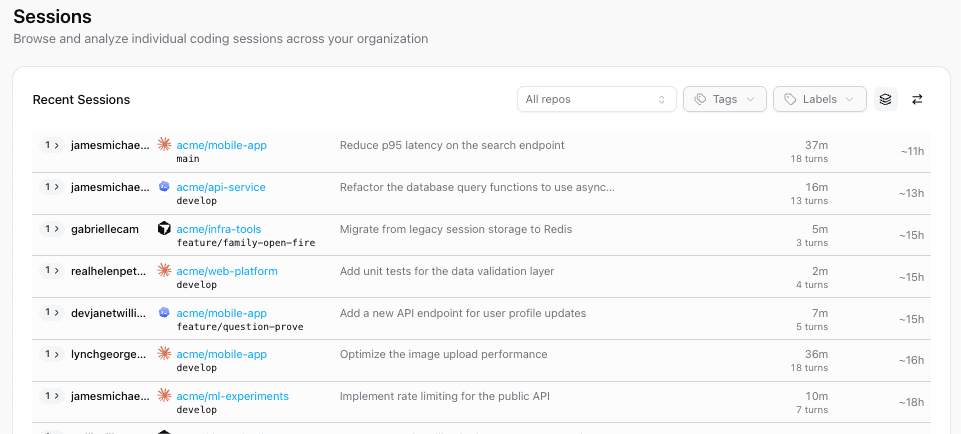Open the acme/infra-tools repo link

[x=219, y=229]
